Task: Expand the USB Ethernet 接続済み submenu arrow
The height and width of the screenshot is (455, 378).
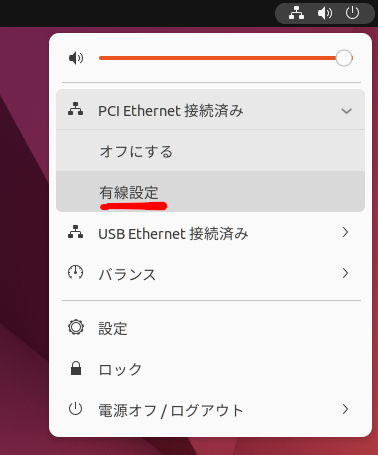Action: [x=345, y=232]
